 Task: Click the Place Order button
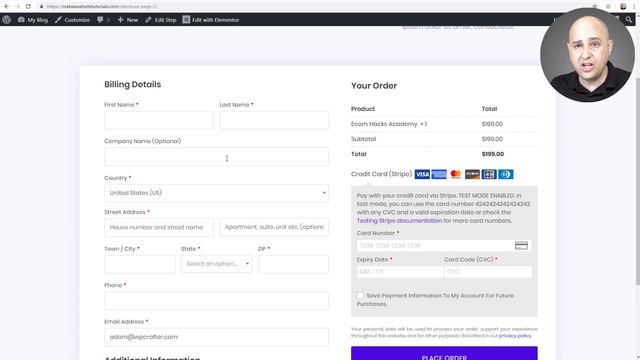point(444,353)
